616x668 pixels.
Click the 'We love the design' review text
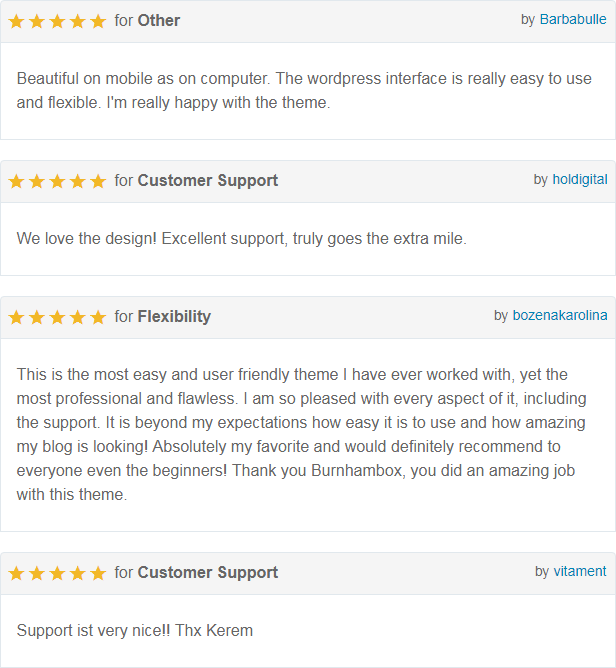[242, 239]
